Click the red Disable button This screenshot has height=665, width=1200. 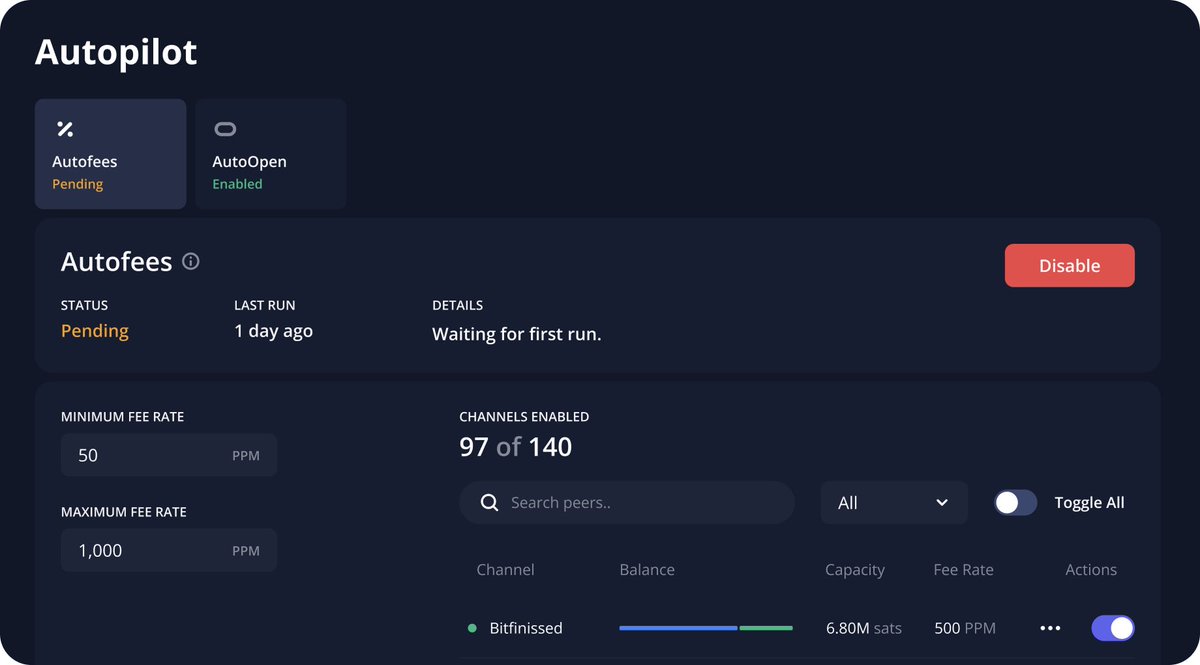pos(1070,266)
